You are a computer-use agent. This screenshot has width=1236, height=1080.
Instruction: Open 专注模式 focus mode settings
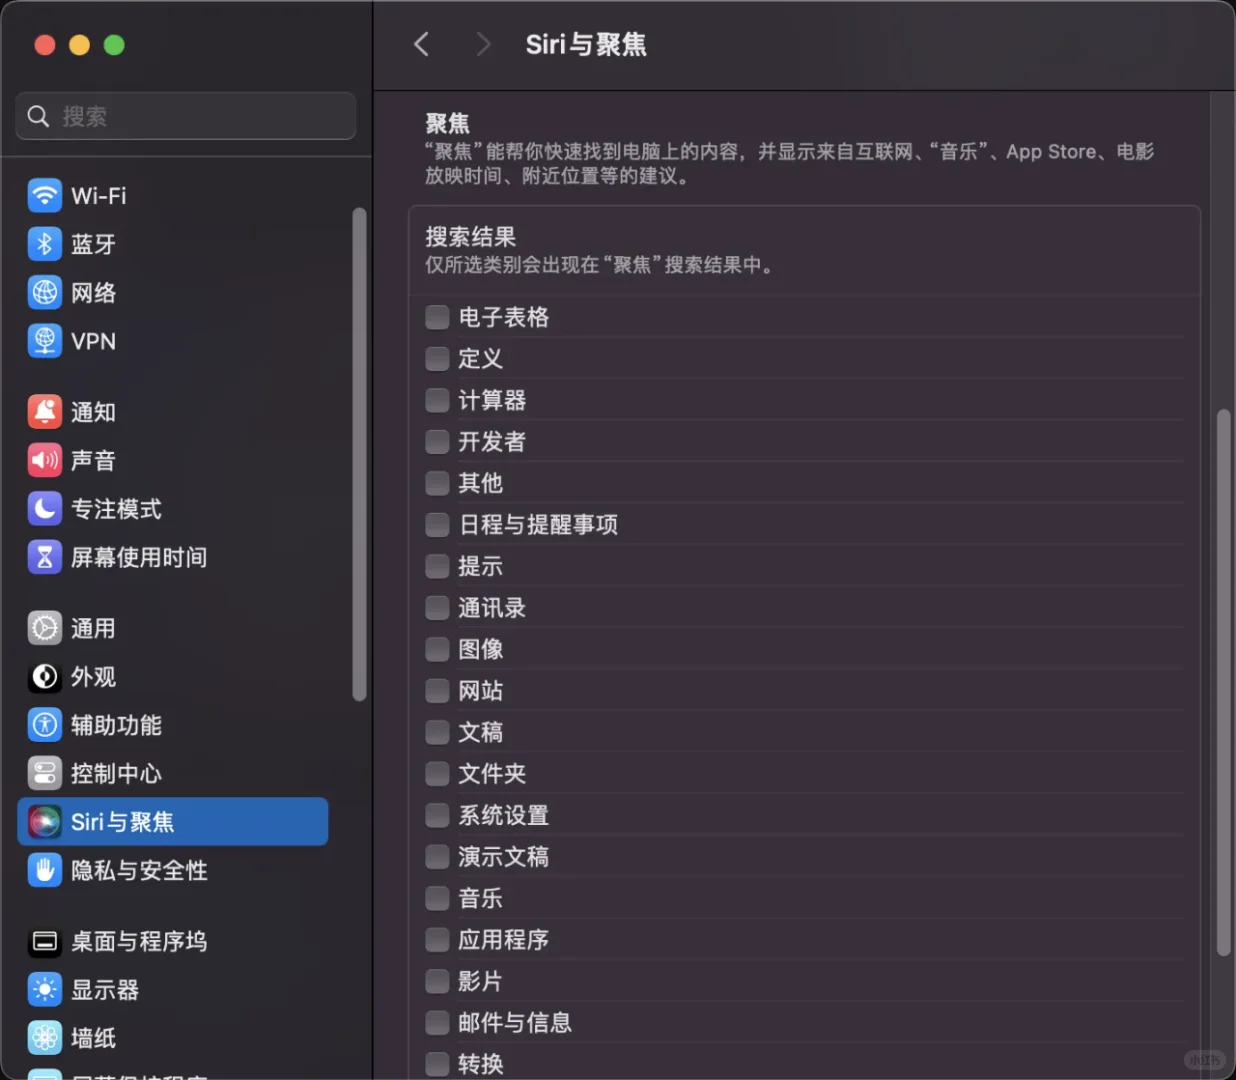(x=45, y=509)
